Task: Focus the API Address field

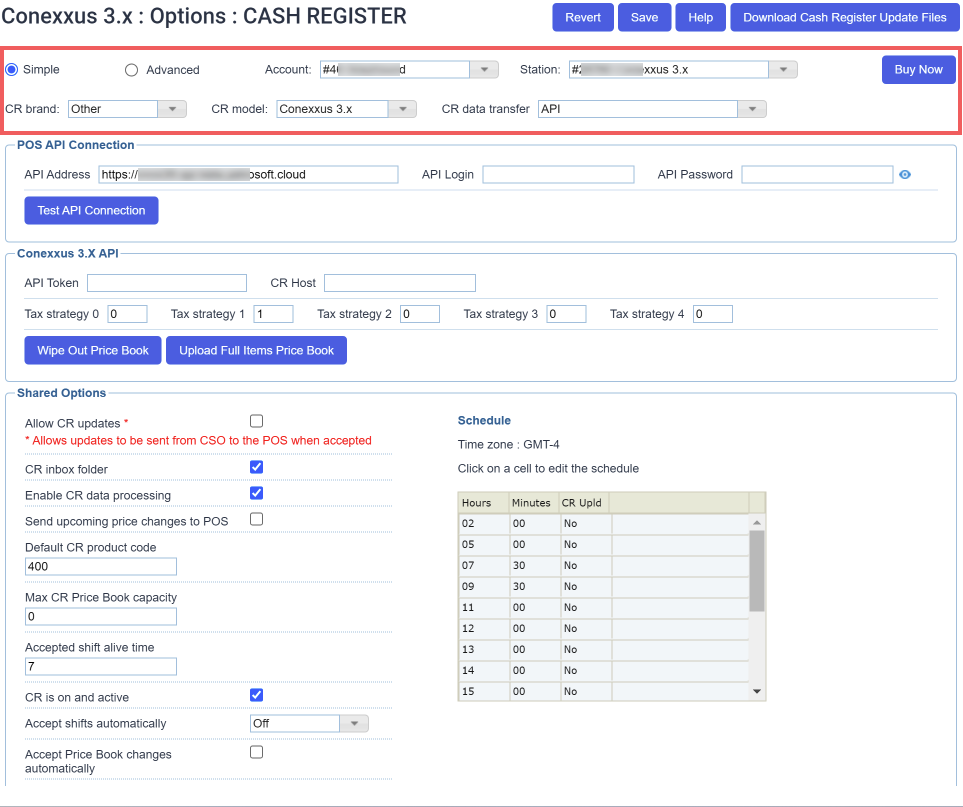Action: pyautogui.click(x=248, y=174)
